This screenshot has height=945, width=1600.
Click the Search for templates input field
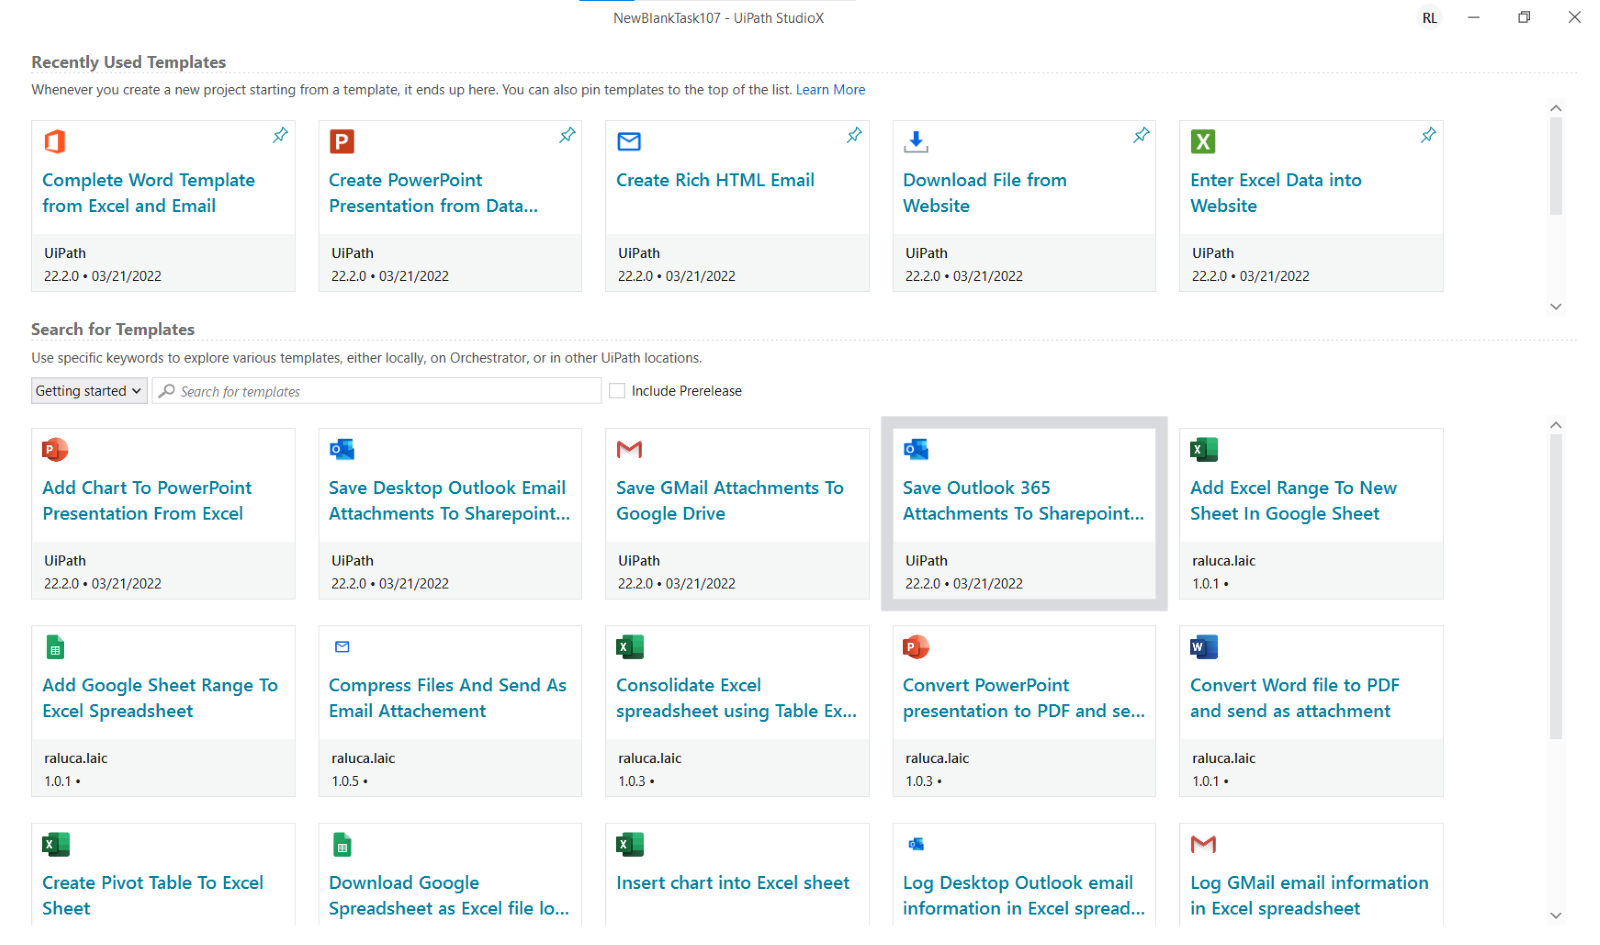(x=377, y=391)
